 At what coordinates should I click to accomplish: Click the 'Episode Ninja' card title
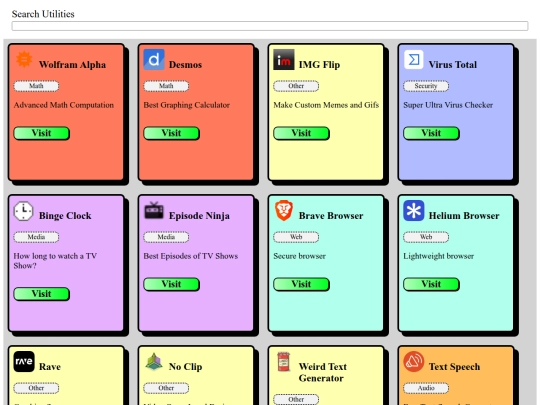199,216
